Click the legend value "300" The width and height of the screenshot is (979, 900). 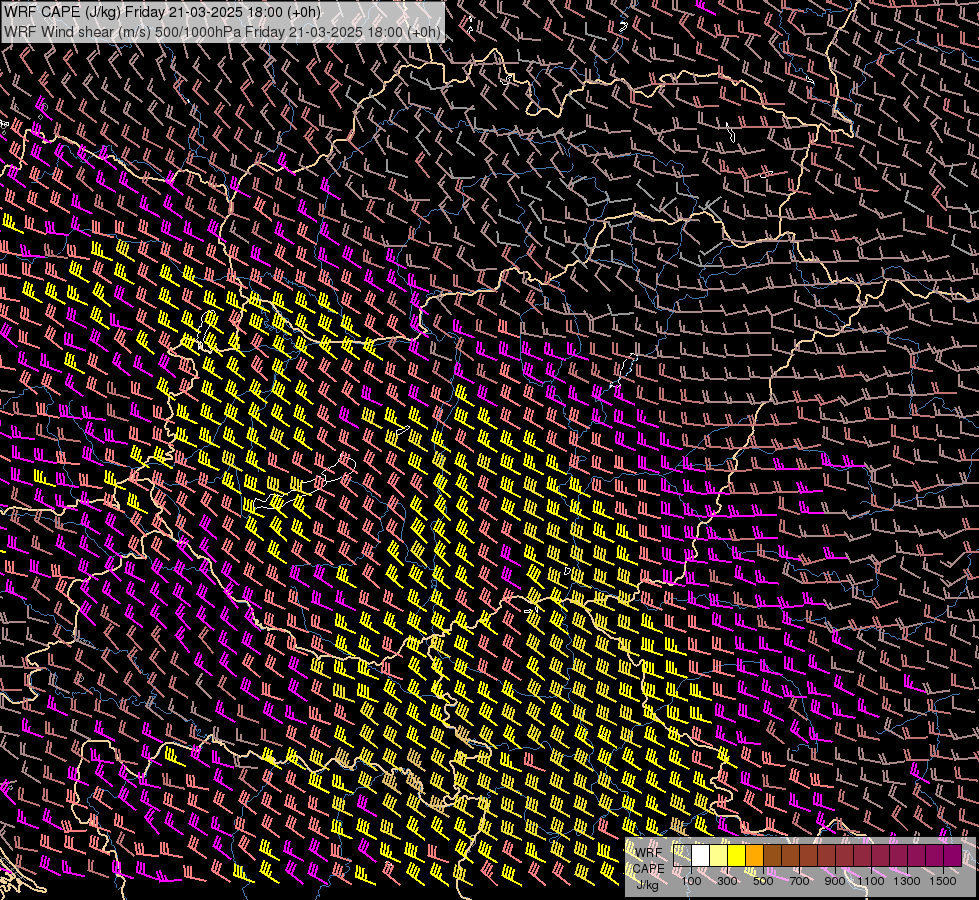pyautogui.click(x=727, y=881)
